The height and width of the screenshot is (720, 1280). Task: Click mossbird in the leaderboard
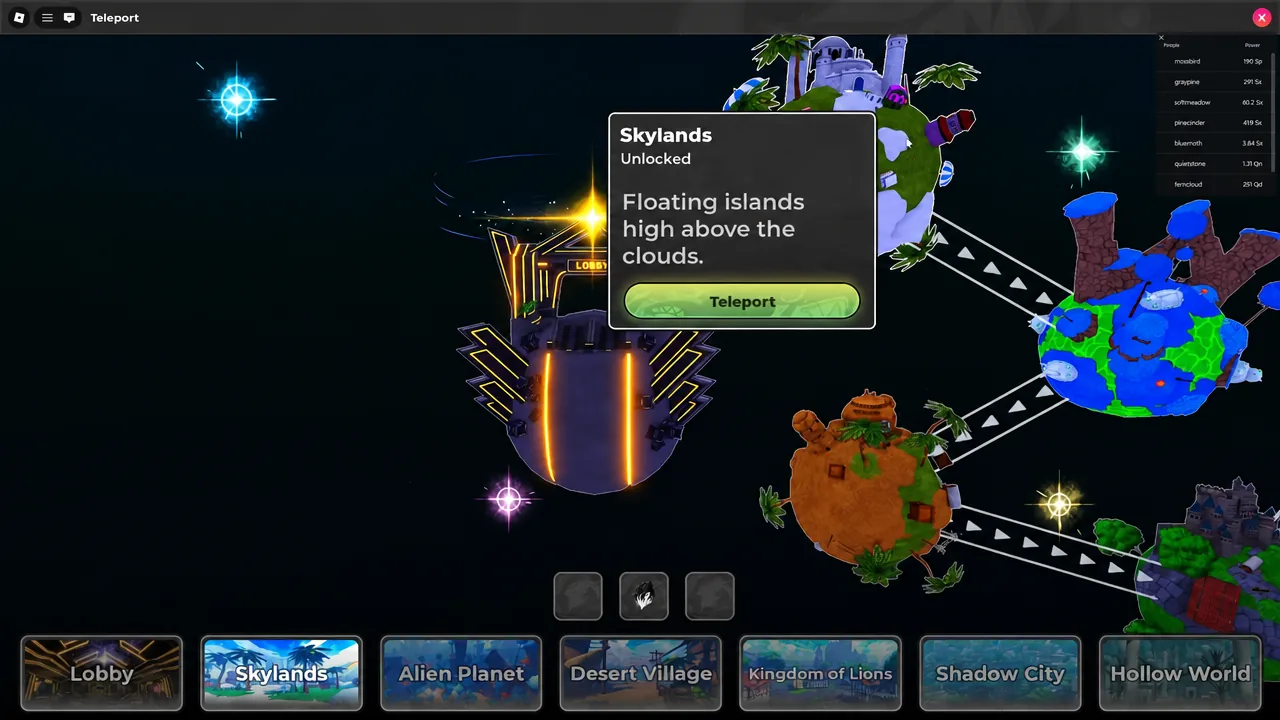tap(1187, 62)
